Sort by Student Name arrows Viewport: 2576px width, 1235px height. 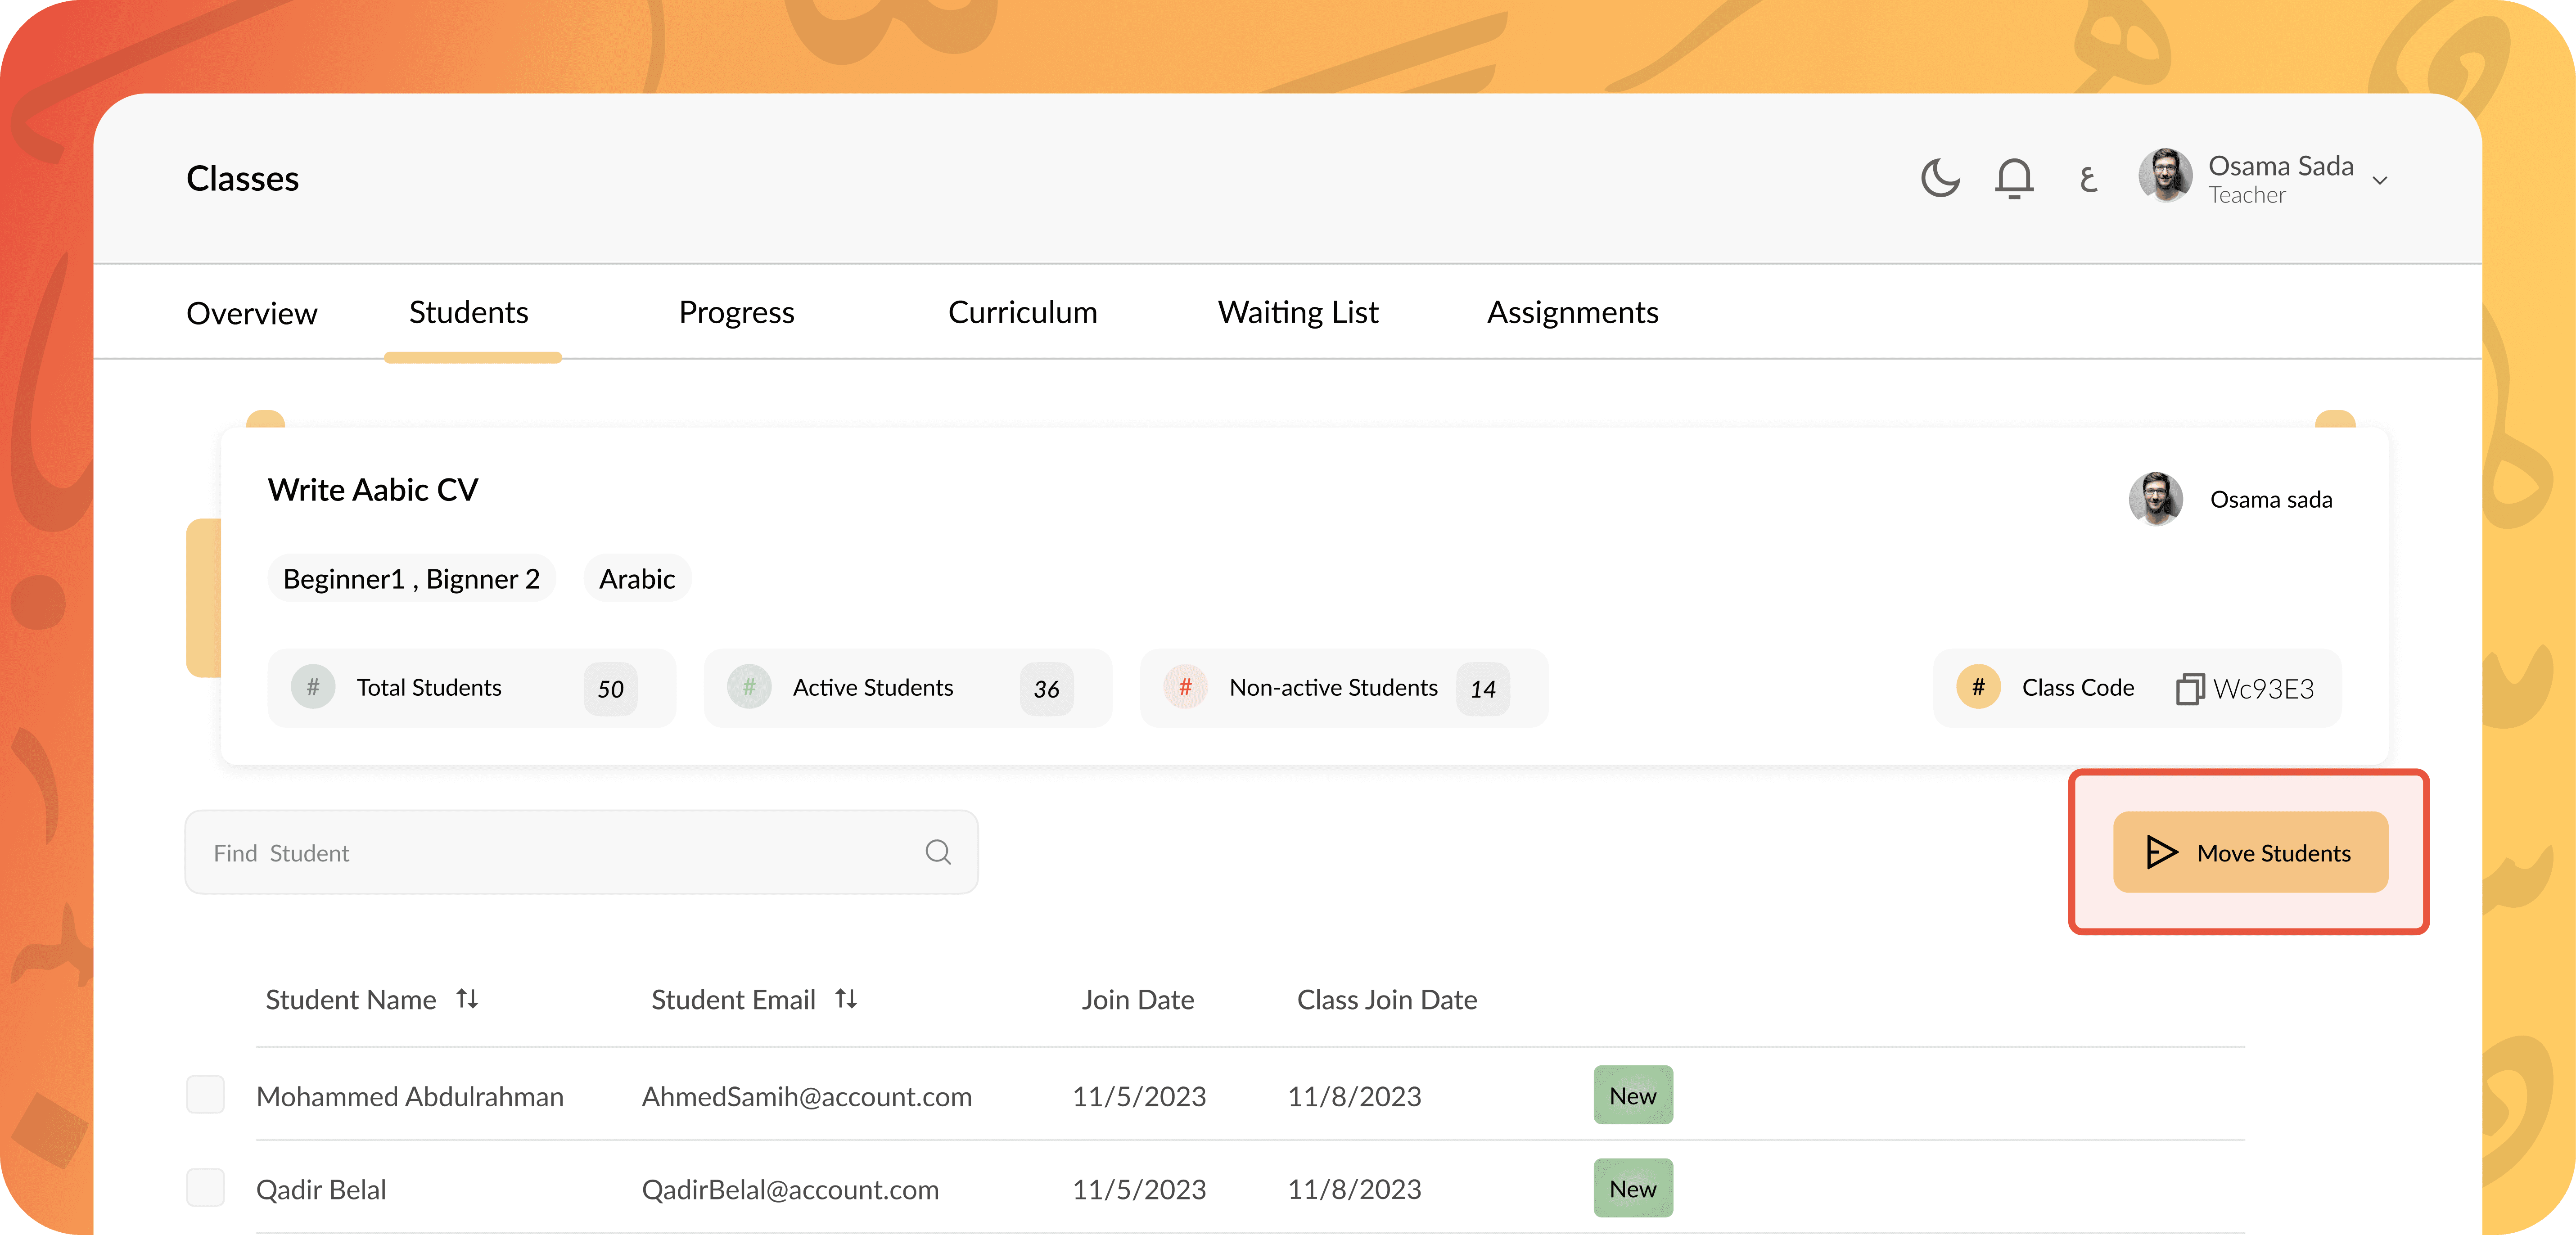pos(467,999)
